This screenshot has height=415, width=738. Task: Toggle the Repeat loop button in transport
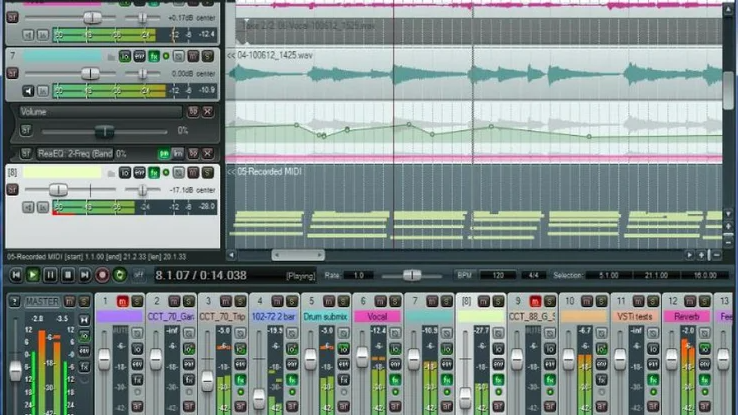[x=119, y=275]
